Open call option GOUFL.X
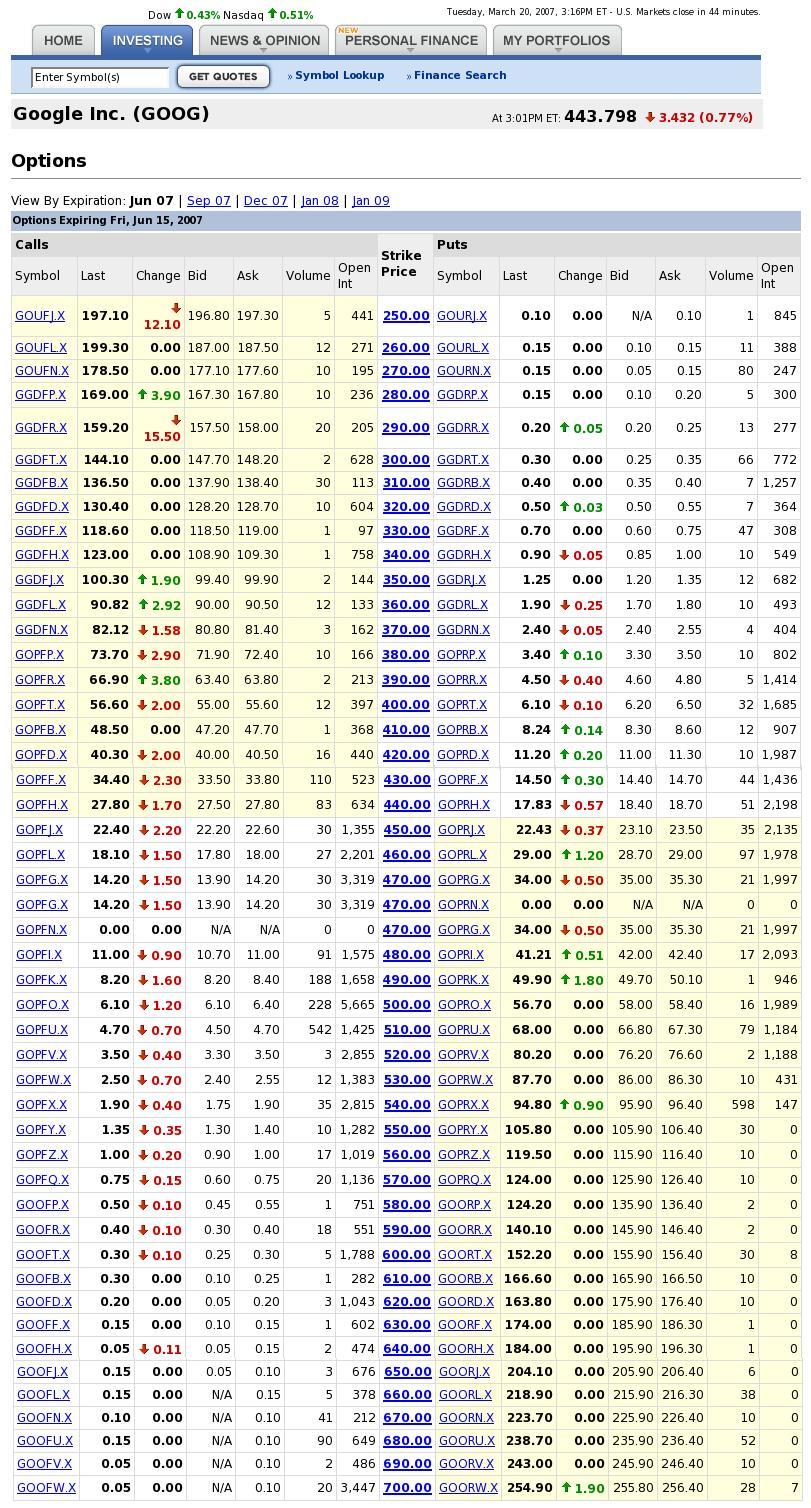 [x=40, y=348]
